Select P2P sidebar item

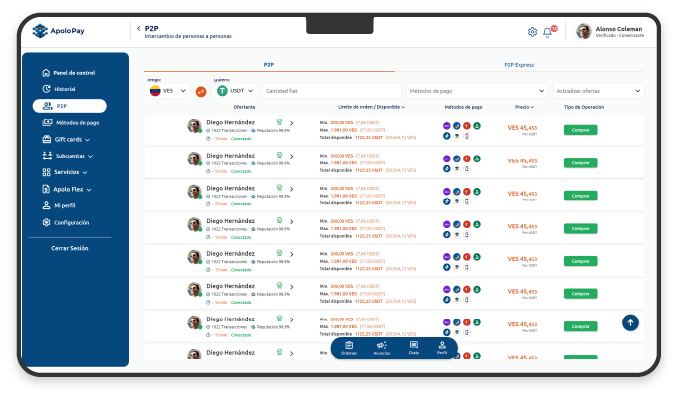point(70,106)
